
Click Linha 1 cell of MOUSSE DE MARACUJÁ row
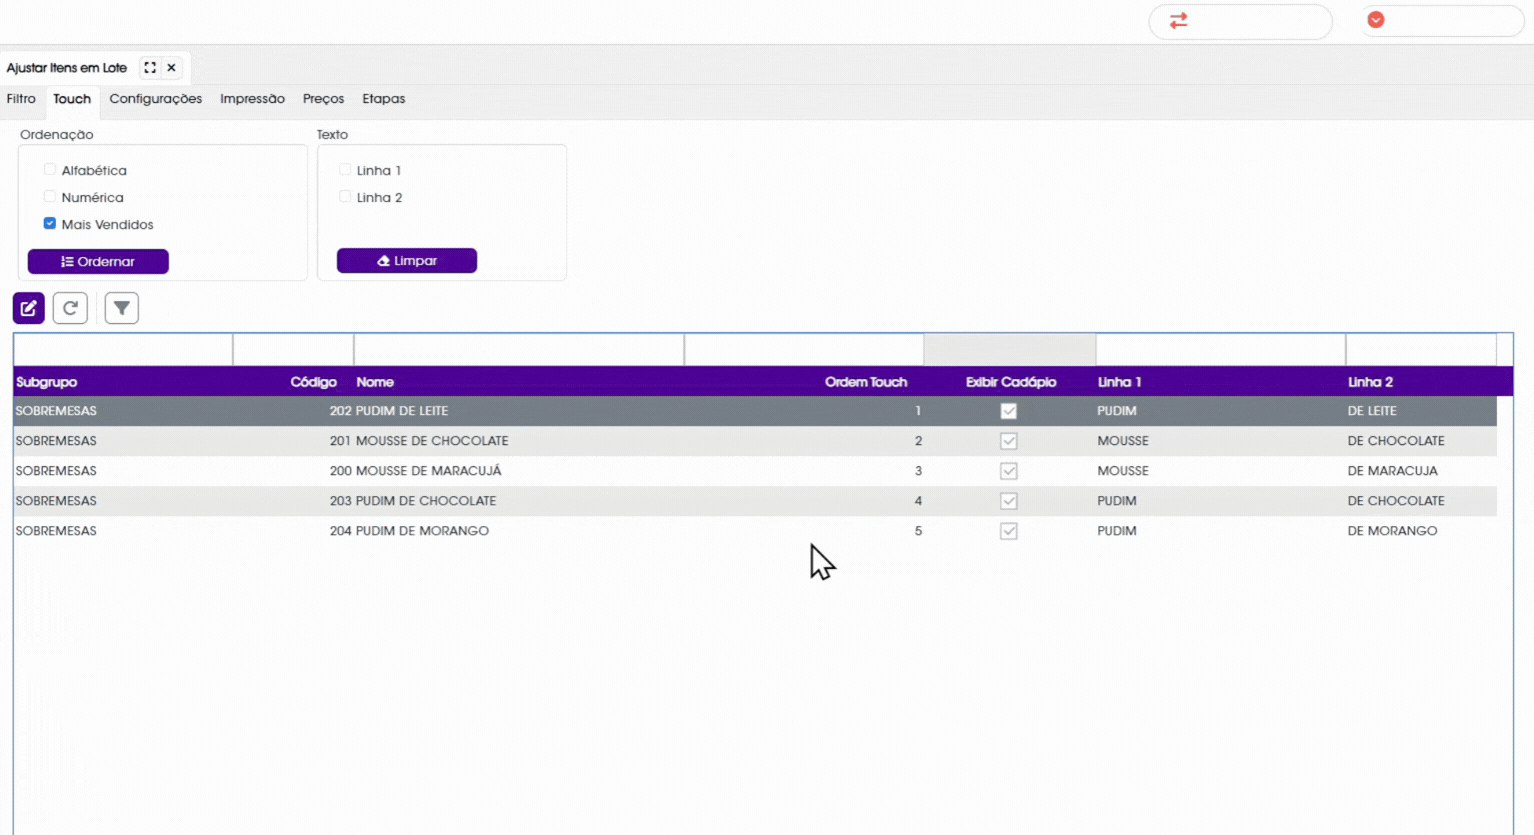[1123, 471]
